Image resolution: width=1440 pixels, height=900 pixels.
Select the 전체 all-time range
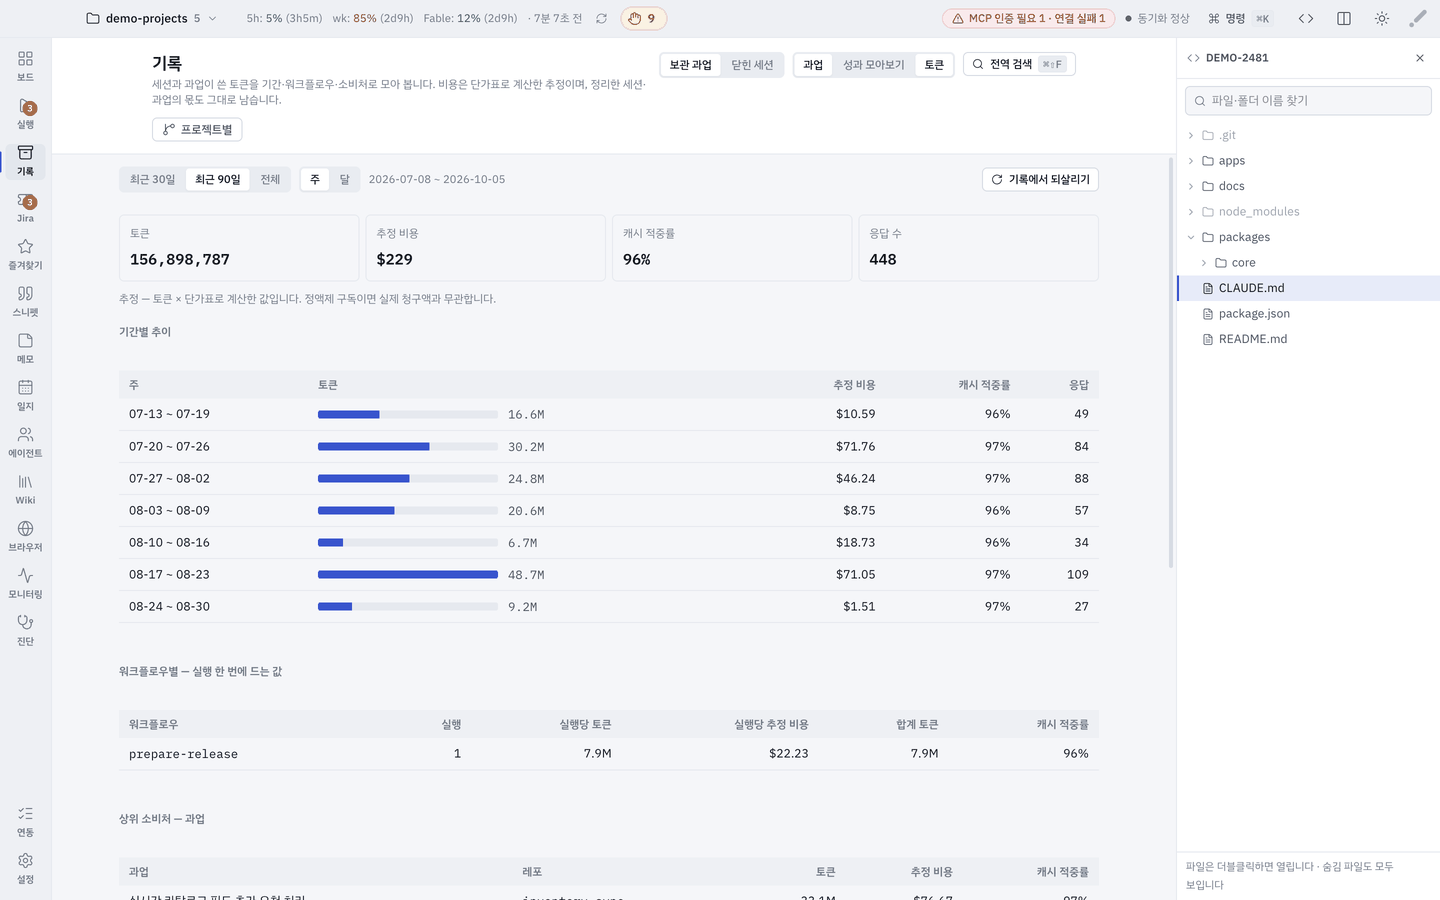[x=270, y=179]
